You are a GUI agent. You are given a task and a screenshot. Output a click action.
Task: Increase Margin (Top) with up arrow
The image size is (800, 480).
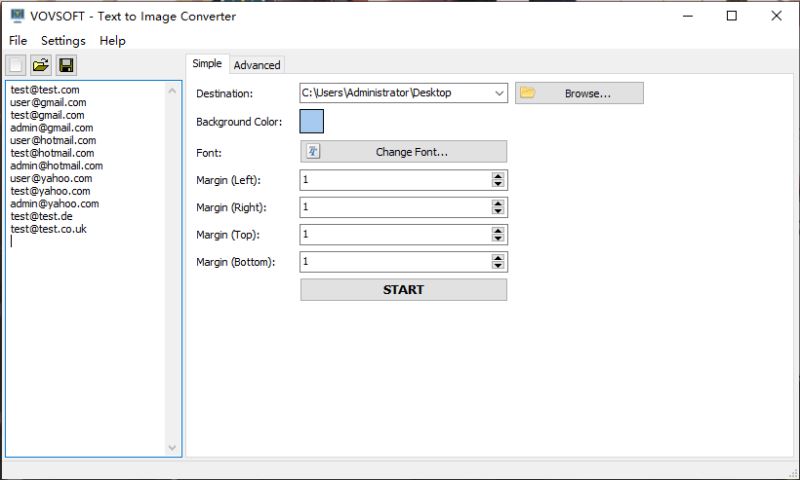[x=498, y=231]
